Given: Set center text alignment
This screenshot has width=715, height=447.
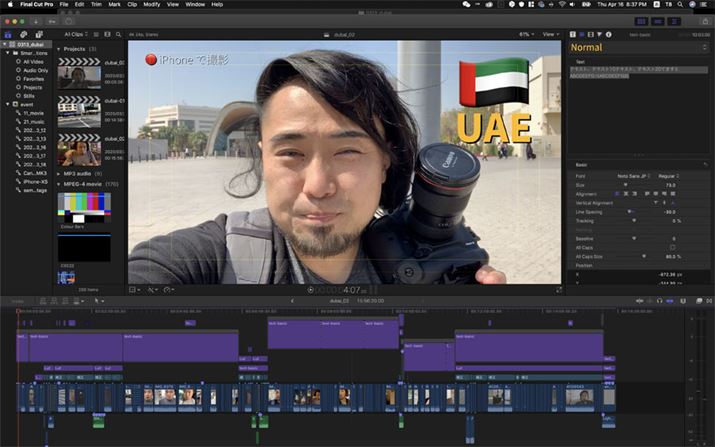Looking at the screenshot, I should (x=626, y=194).
